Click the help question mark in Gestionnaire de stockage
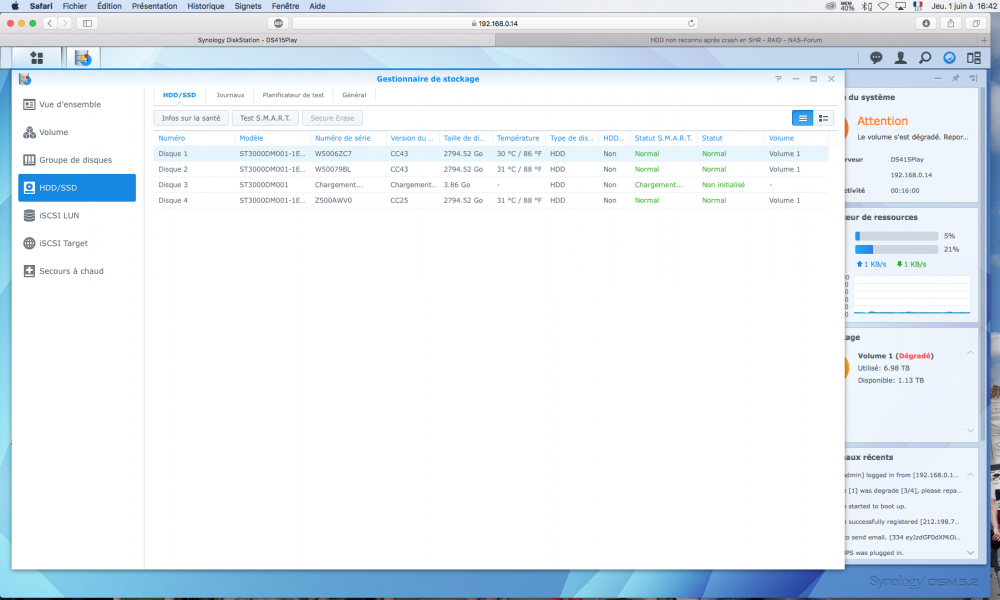1000x600 pixels. pyautogui.click(x=778, y=78)
